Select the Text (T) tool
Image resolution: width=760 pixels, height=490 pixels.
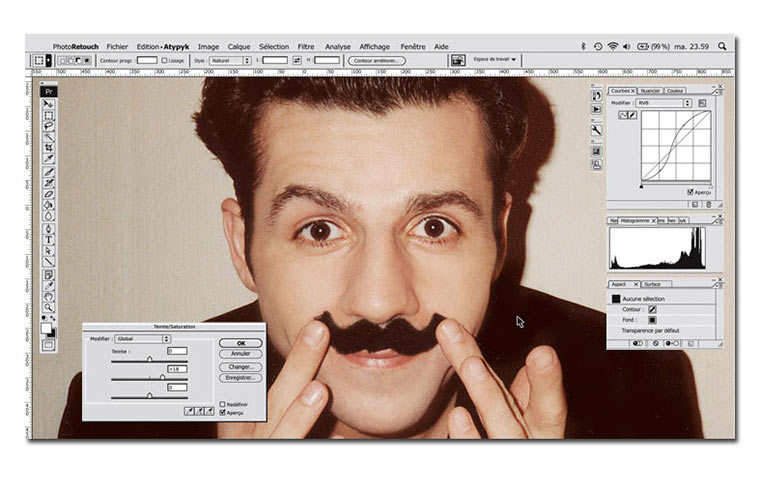48,240
